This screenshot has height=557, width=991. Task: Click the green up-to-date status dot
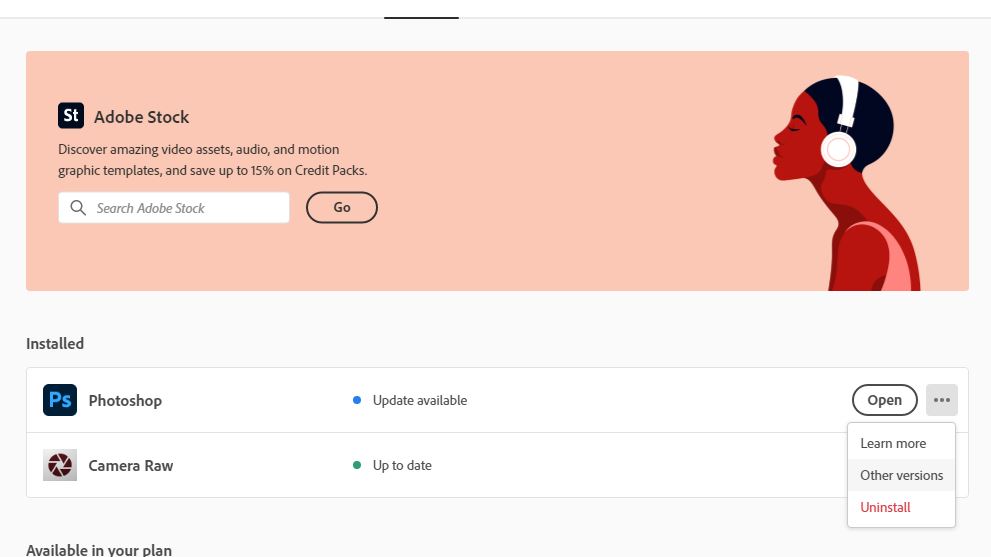(357, 465)
